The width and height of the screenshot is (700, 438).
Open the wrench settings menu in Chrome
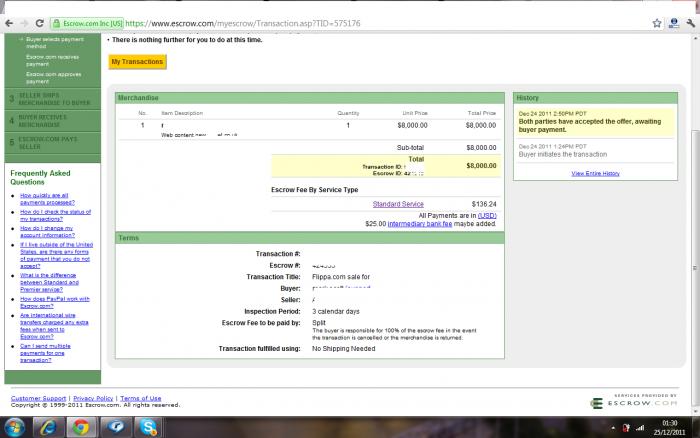[x=691, y=23]
